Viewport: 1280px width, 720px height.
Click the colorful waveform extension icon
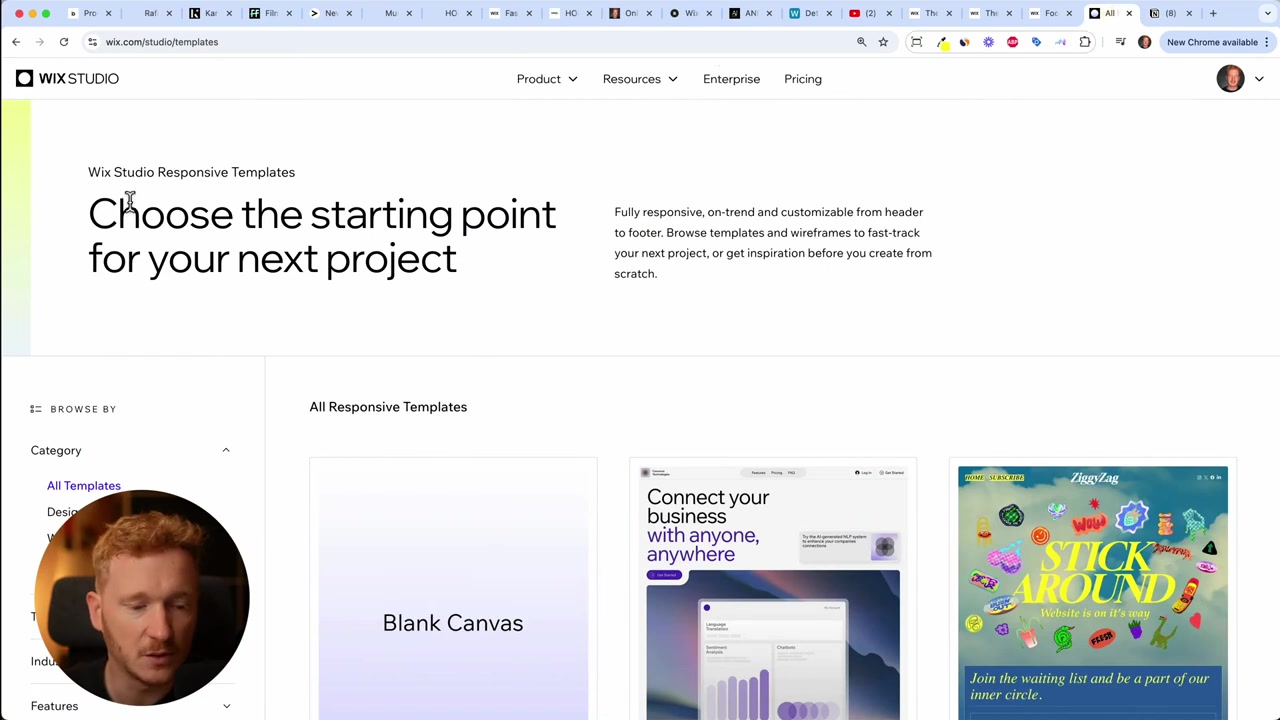1061,42
